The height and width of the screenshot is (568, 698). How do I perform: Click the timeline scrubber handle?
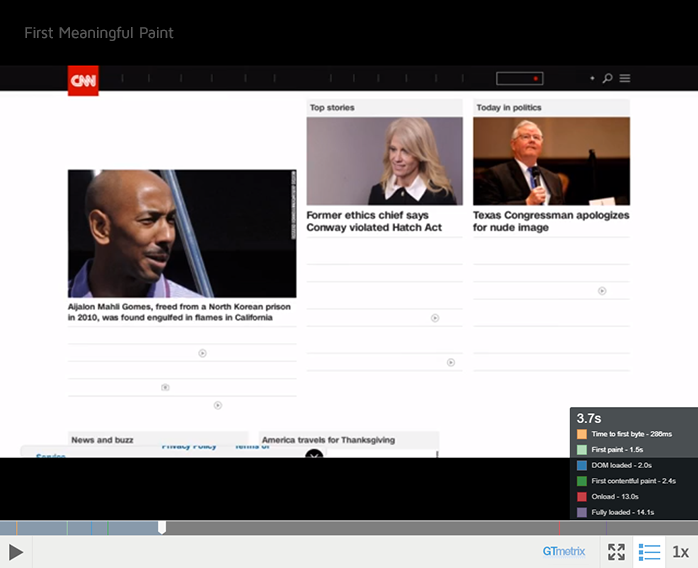(x=162, y=527)
